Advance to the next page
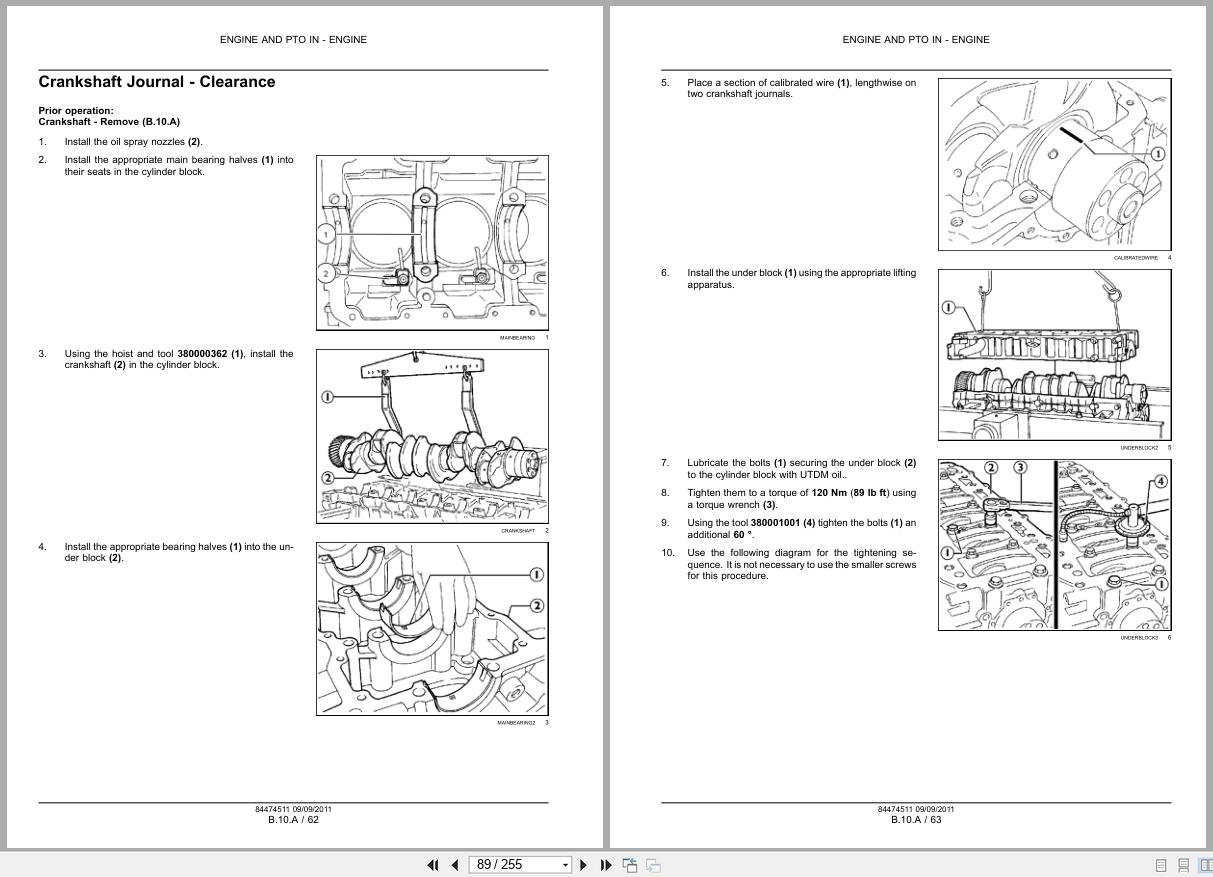The width and height of the screenshot is (1213, 877). tap(583, 864)
